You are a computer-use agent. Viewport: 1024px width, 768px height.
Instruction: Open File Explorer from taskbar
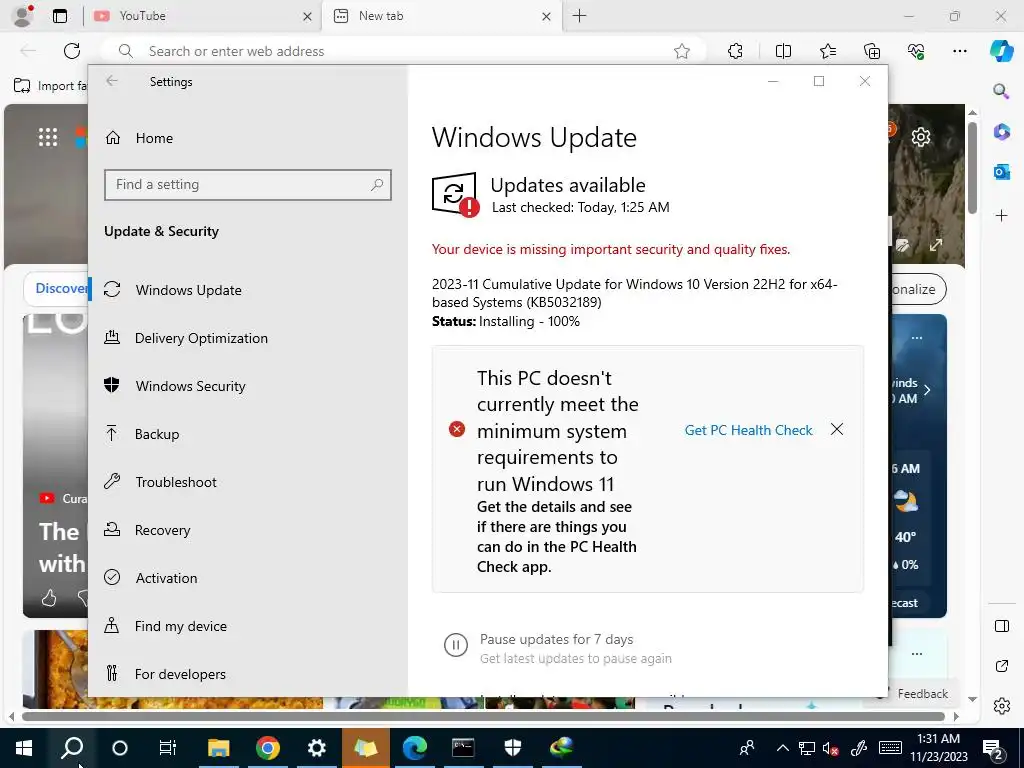pyautogui.click(x=219, y=748)
